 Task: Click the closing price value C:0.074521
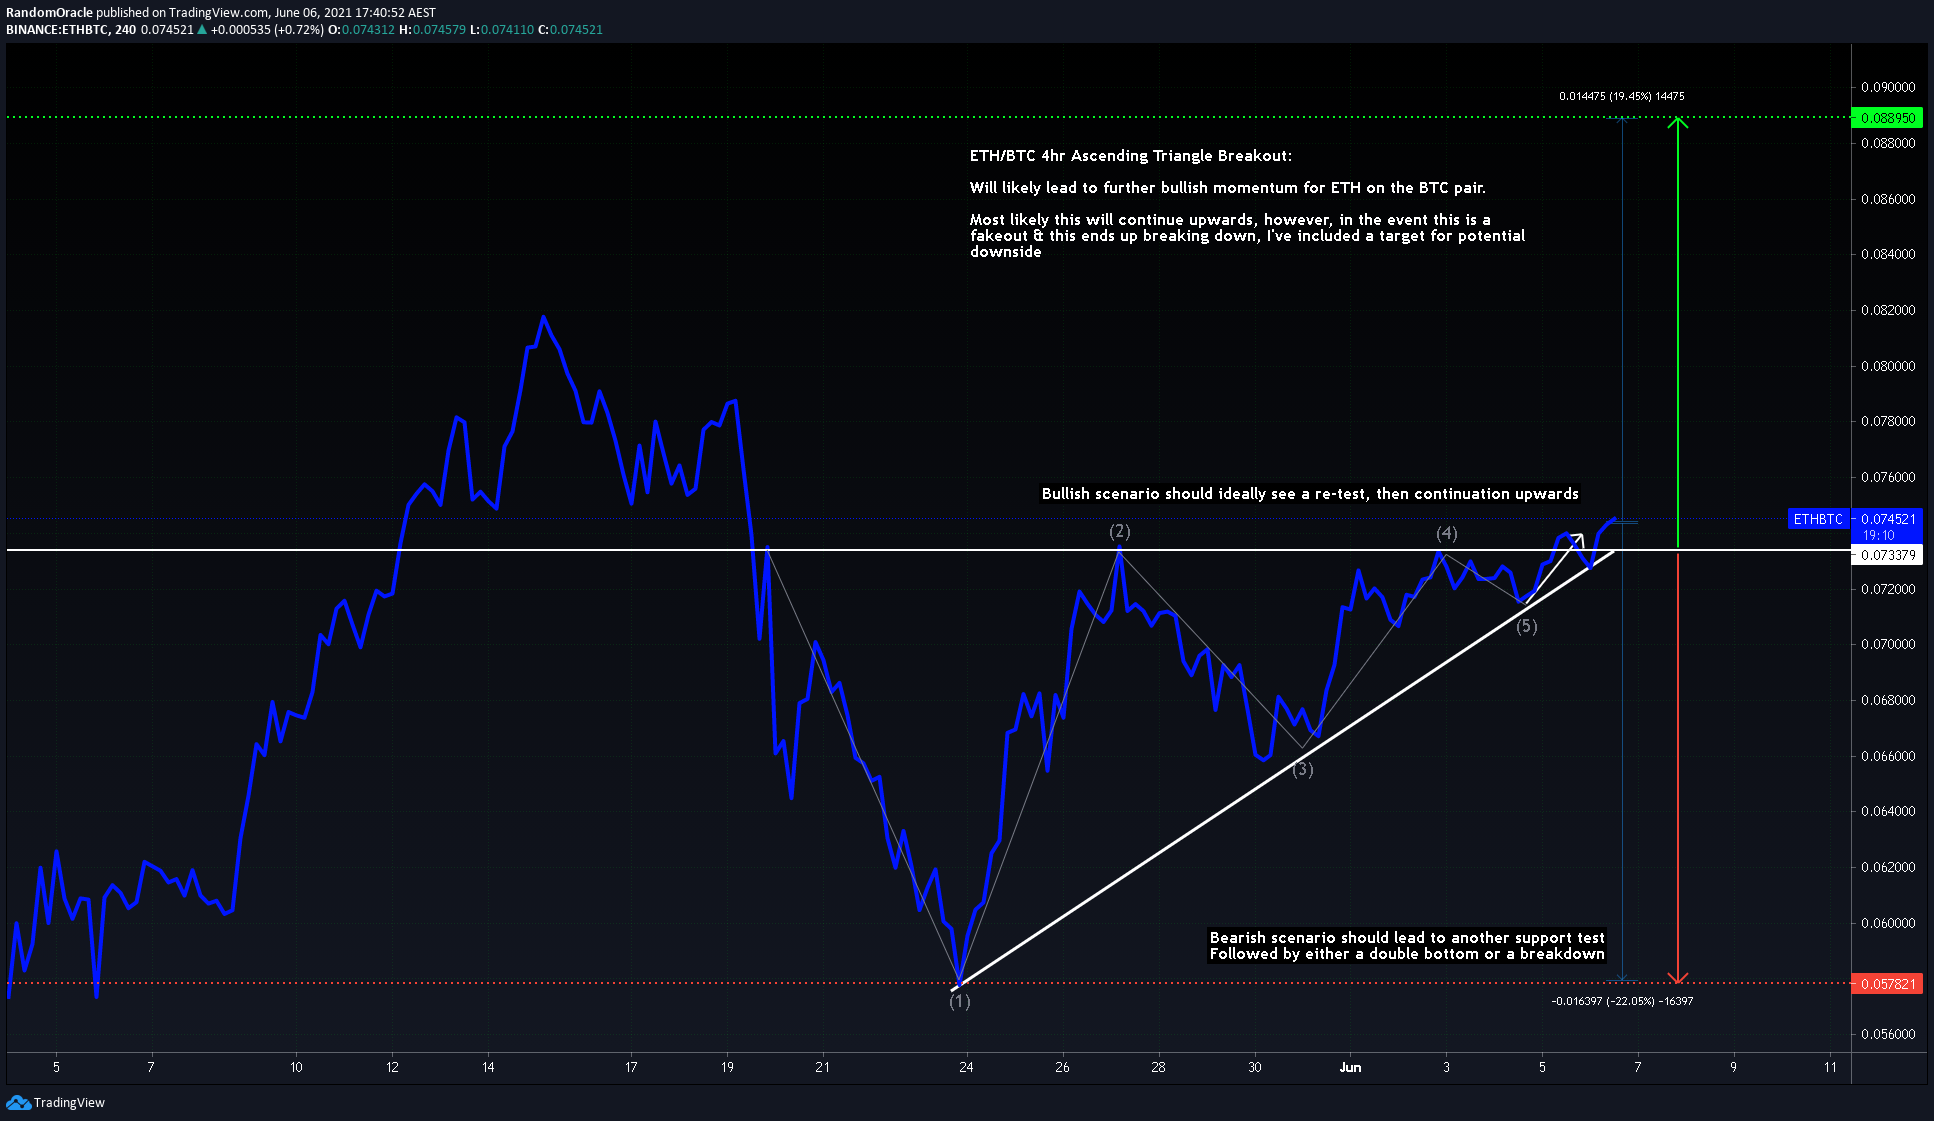click(x=570, y=30)
